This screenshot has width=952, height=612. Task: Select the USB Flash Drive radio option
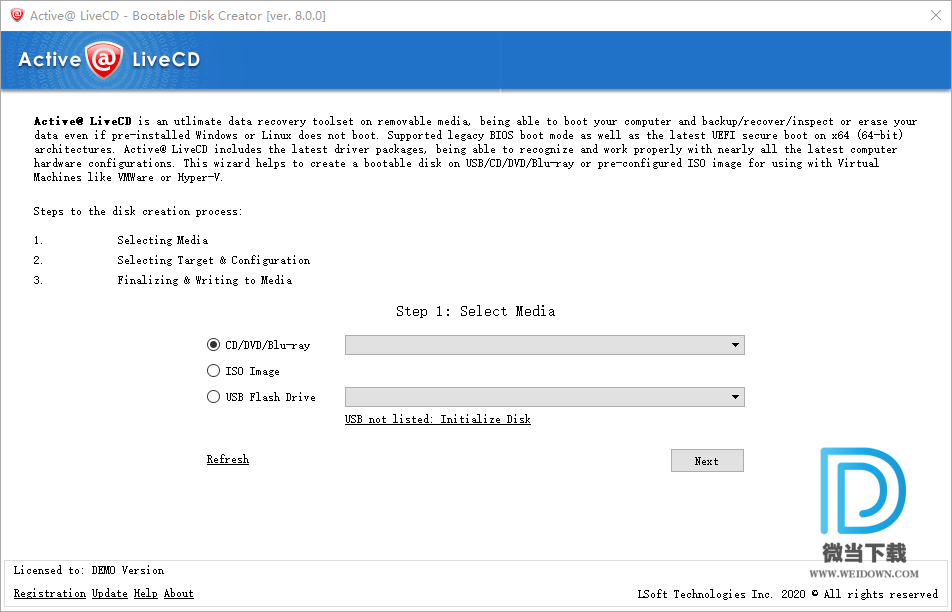click(x=261, y=397)
